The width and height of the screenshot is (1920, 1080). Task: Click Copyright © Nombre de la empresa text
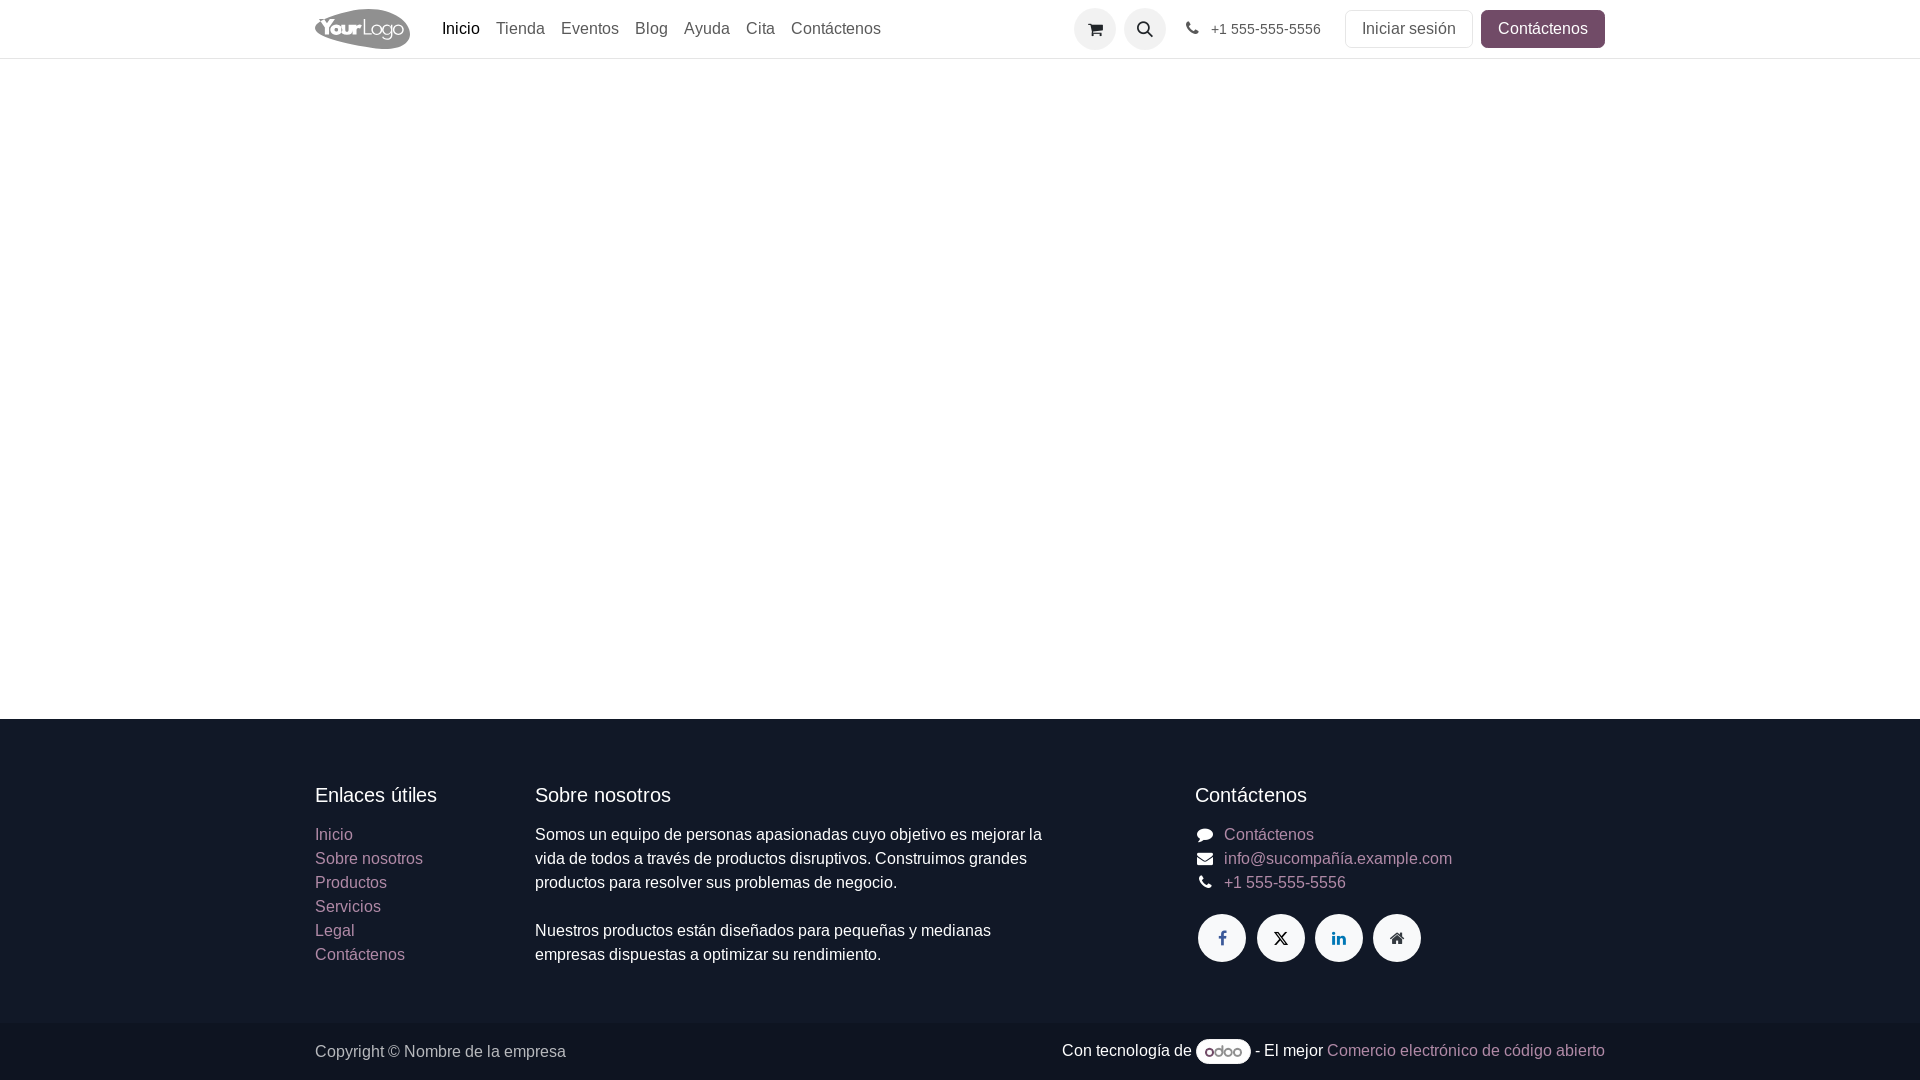(x=440, y=1052)
